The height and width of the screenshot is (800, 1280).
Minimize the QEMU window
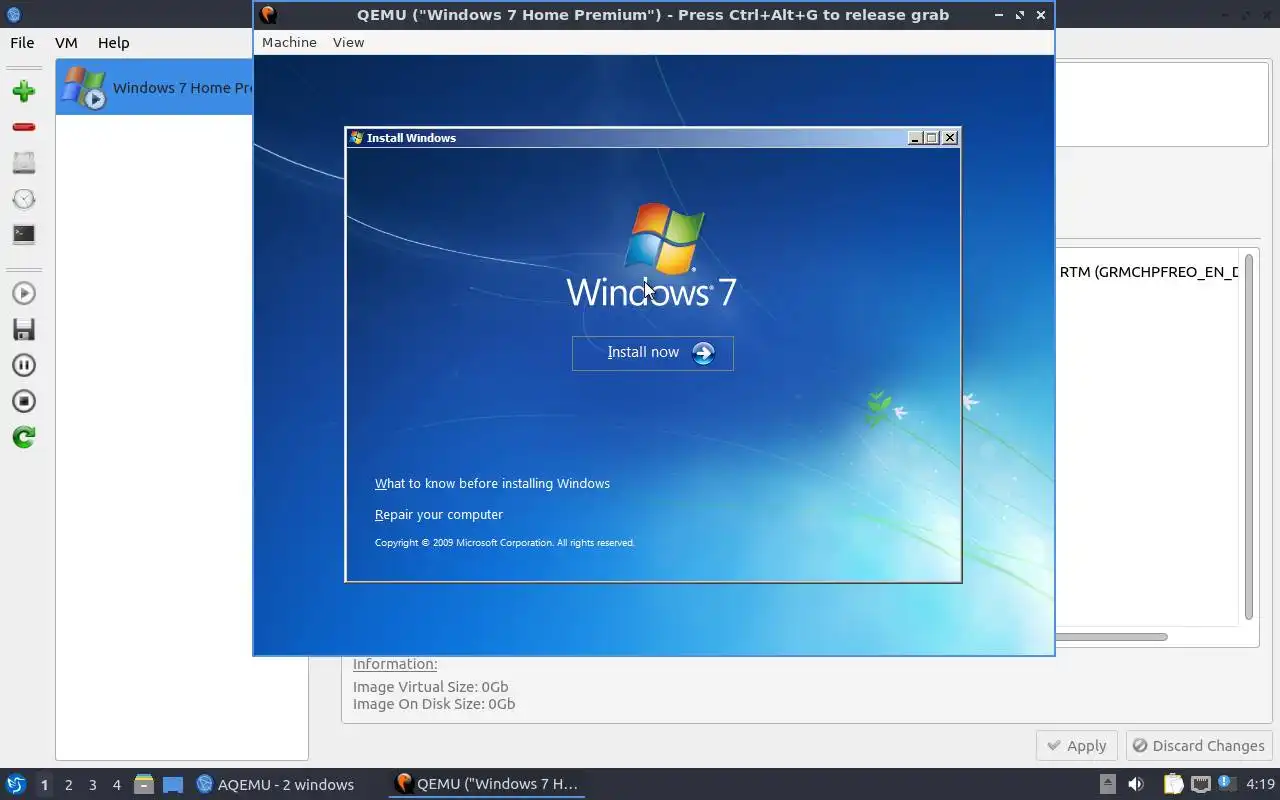[999, 15]
